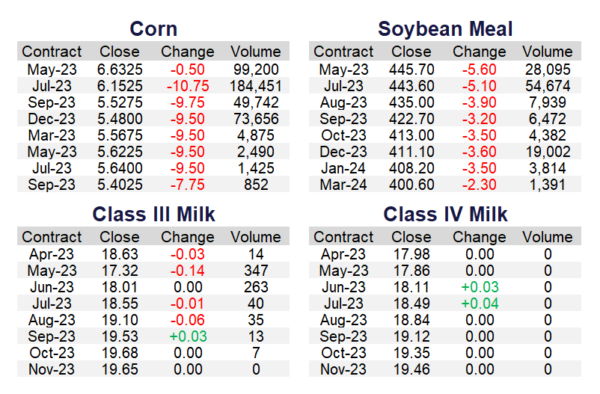The height and width of the screenshot is (394, 600).
Task: Select Soybean Meal Aug-23 change -3.90
Action: [x=479, y=103]
